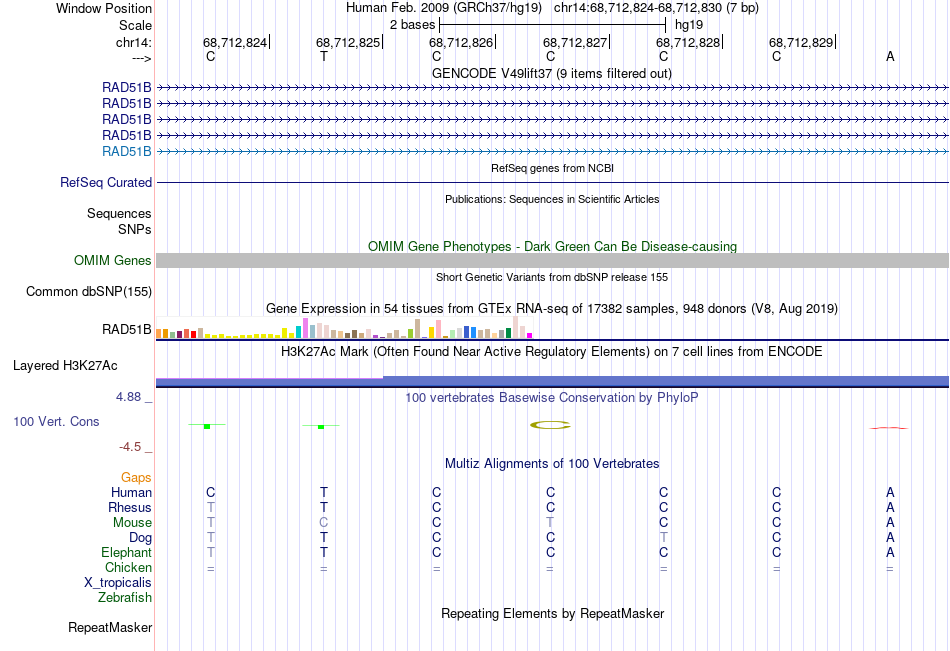Open the H3K27Ac Mark track title

tap(552, 352)
